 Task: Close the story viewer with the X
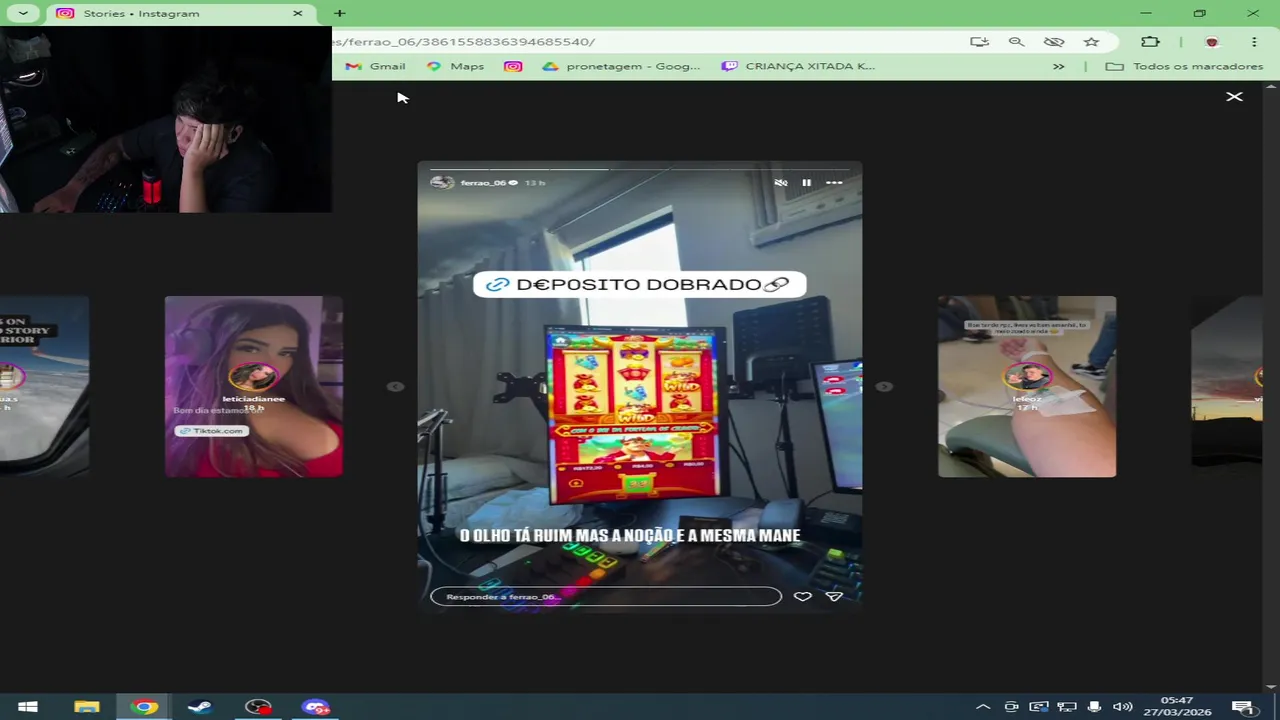[1234, 97]
